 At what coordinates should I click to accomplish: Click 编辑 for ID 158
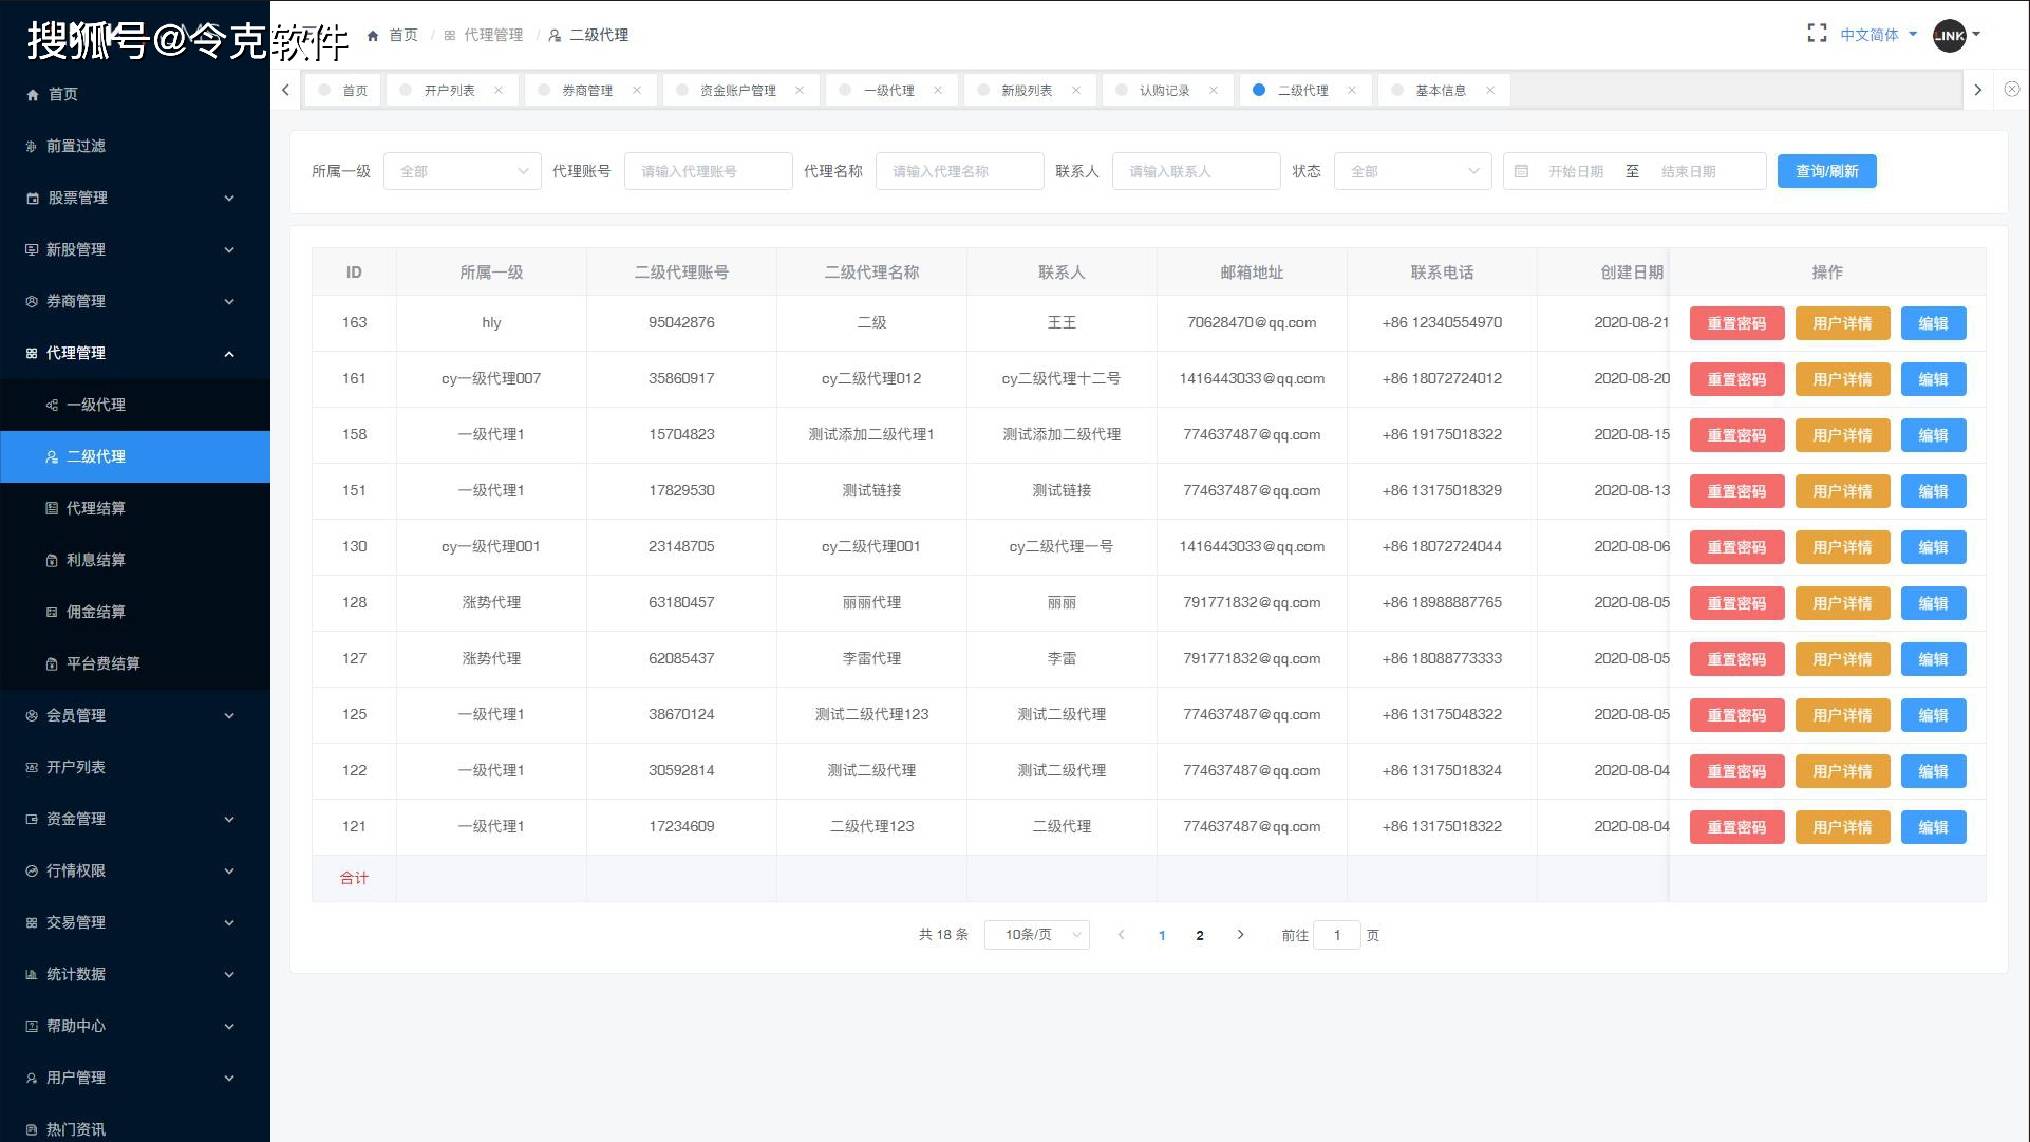(x=1933, y=435)
